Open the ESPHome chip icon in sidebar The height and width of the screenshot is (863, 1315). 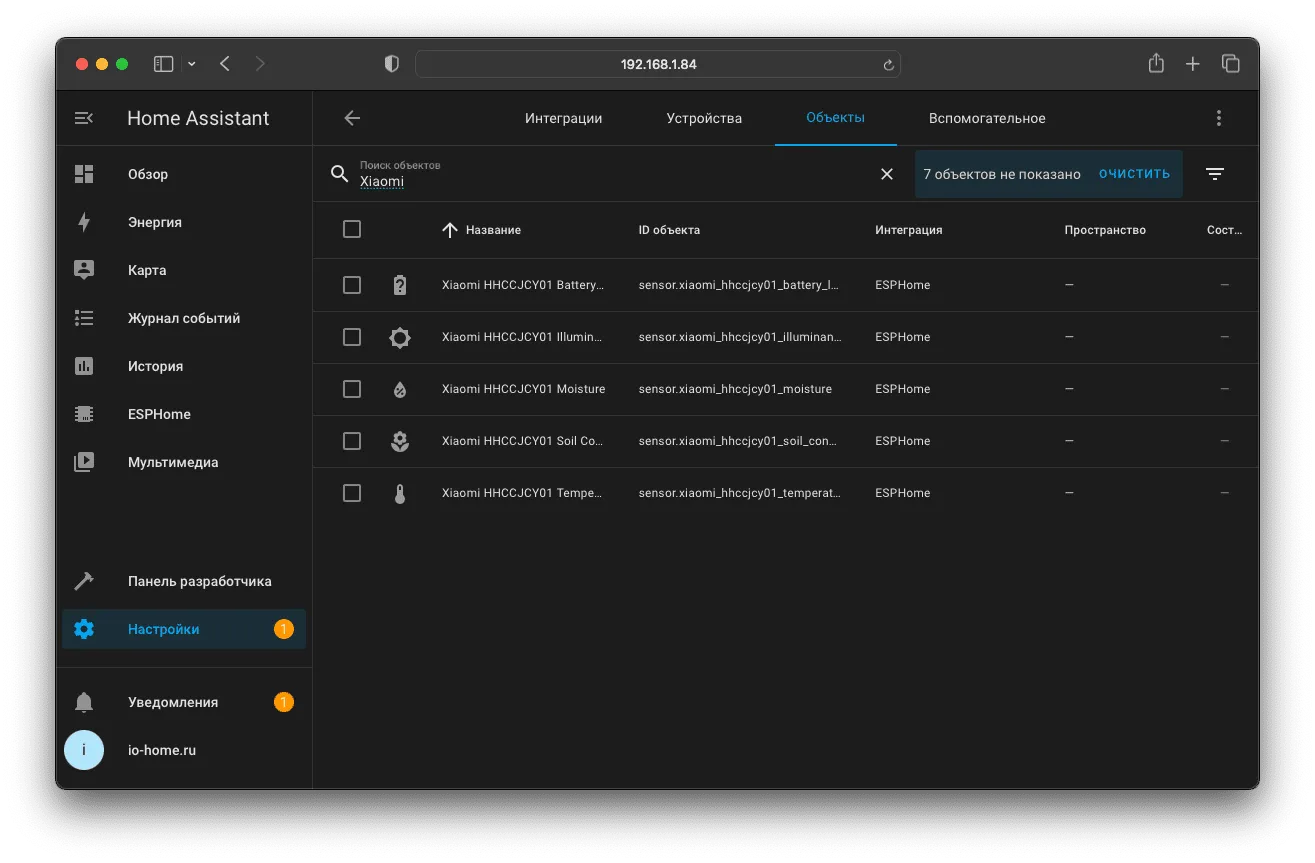pyautogui.click(x=84, y=414)
